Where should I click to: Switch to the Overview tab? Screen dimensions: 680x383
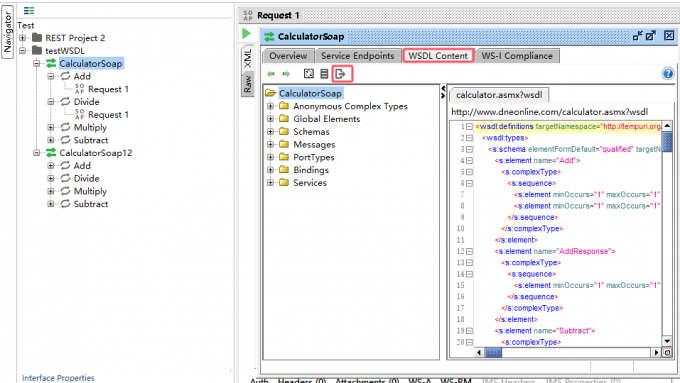(288, 56)
